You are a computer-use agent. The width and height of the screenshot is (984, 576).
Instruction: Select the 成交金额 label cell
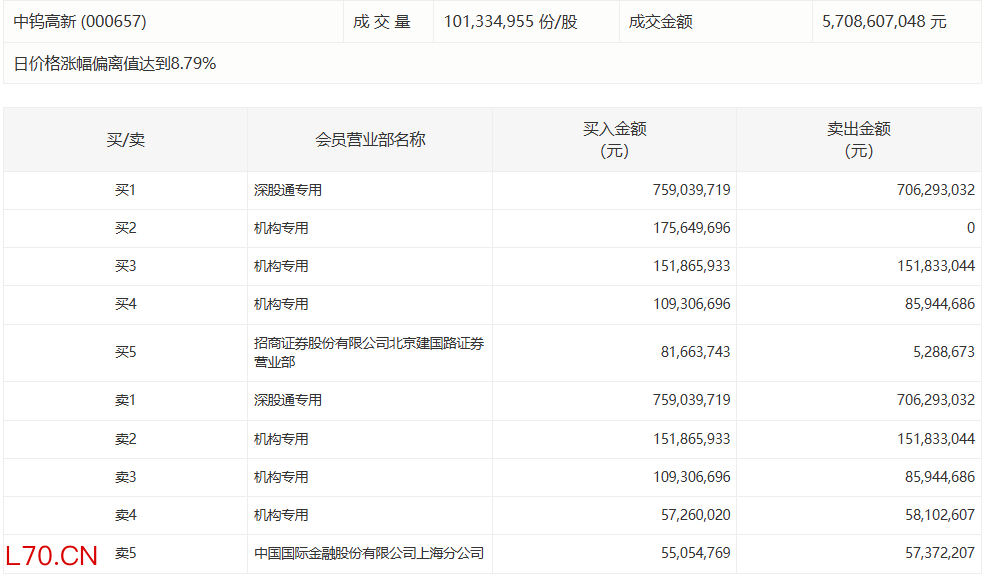(660, 21)
